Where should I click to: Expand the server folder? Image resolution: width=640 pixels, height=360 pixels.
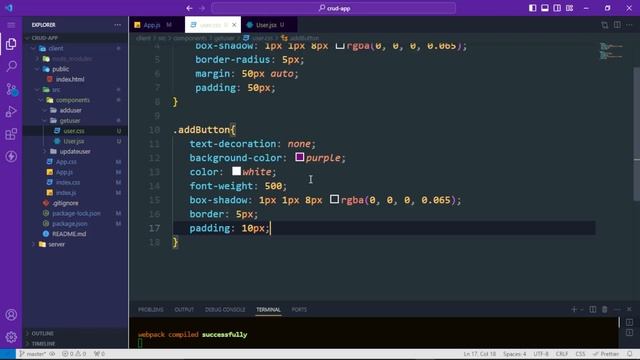click(x=75, y=244)
